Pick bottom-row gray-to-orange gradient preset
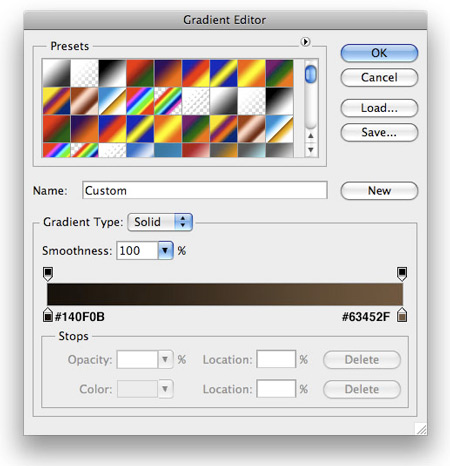The height and width of the screenshot is (466, 450). click(224, 150)
